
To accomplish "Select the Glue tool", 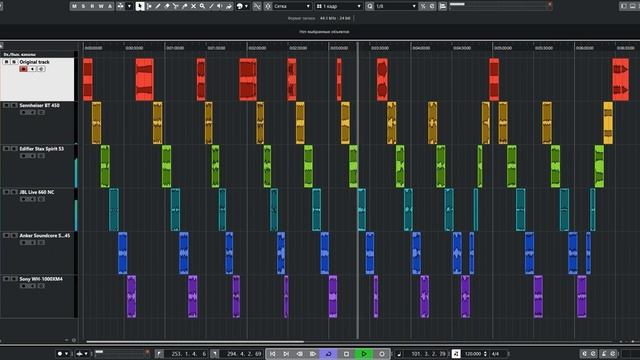I will (184, 6).
